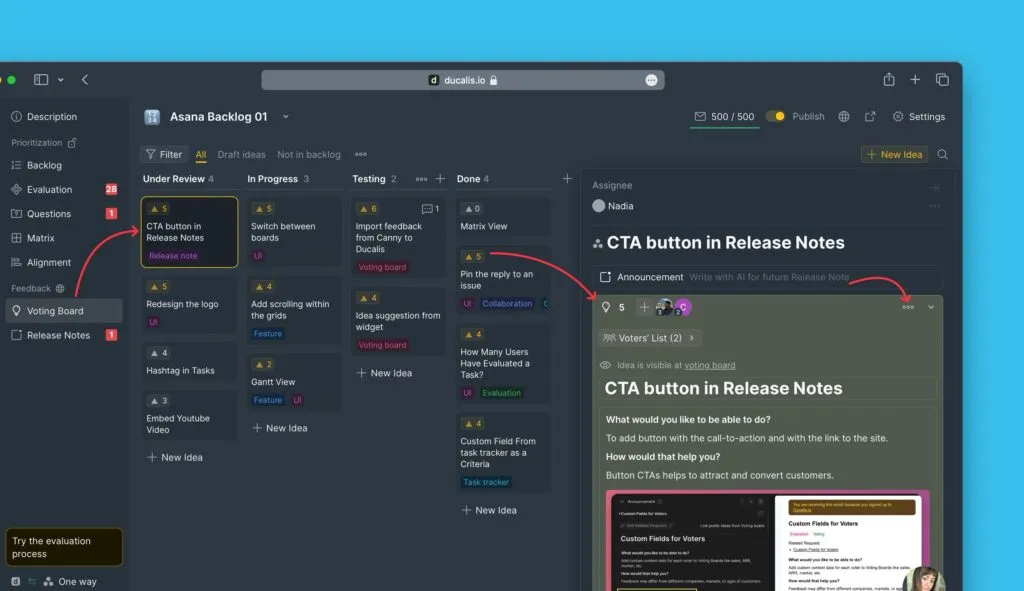Click the Safari share icon
This screenshot has height=591, width=1024.
(x=888, y=80)
